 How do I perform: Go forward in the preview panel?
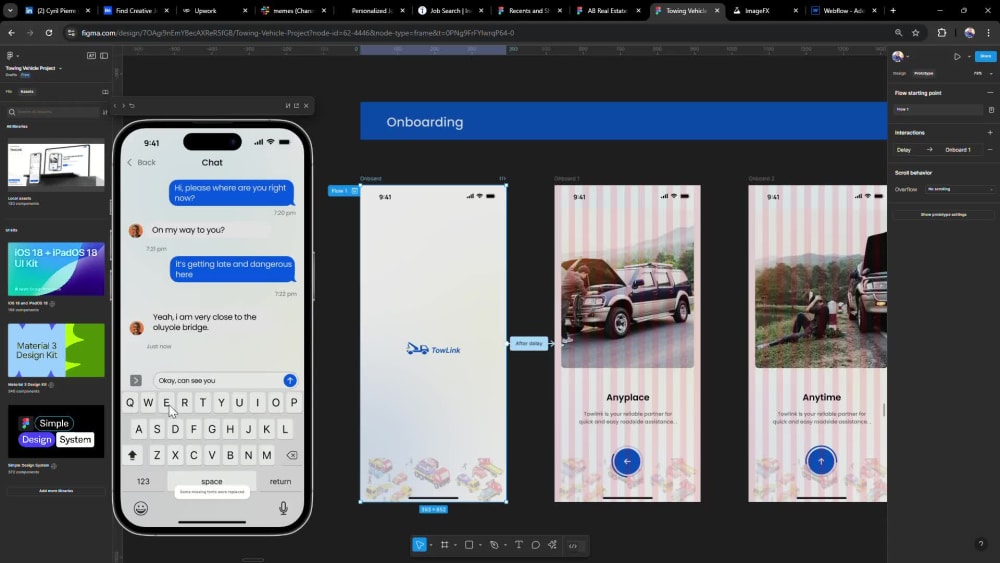click(x=124, y=106)
